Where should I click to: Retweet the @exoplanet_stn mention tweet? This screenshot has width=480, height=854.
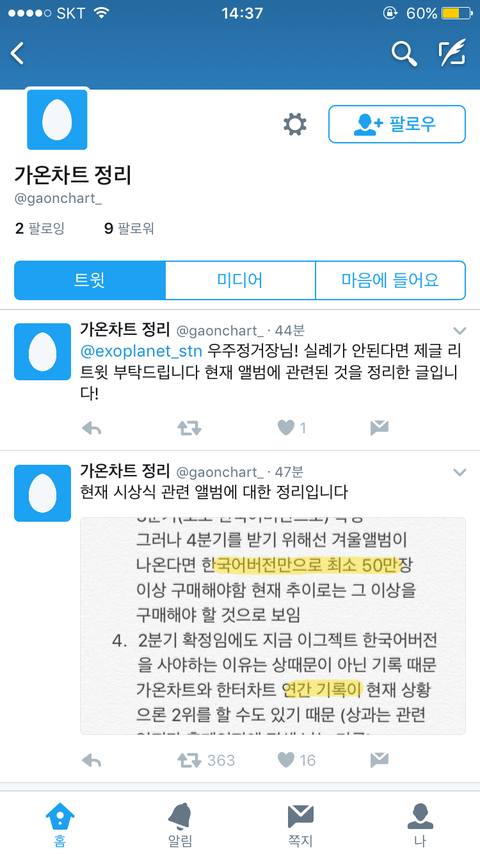pyautogui.click(x=189, y=428)
